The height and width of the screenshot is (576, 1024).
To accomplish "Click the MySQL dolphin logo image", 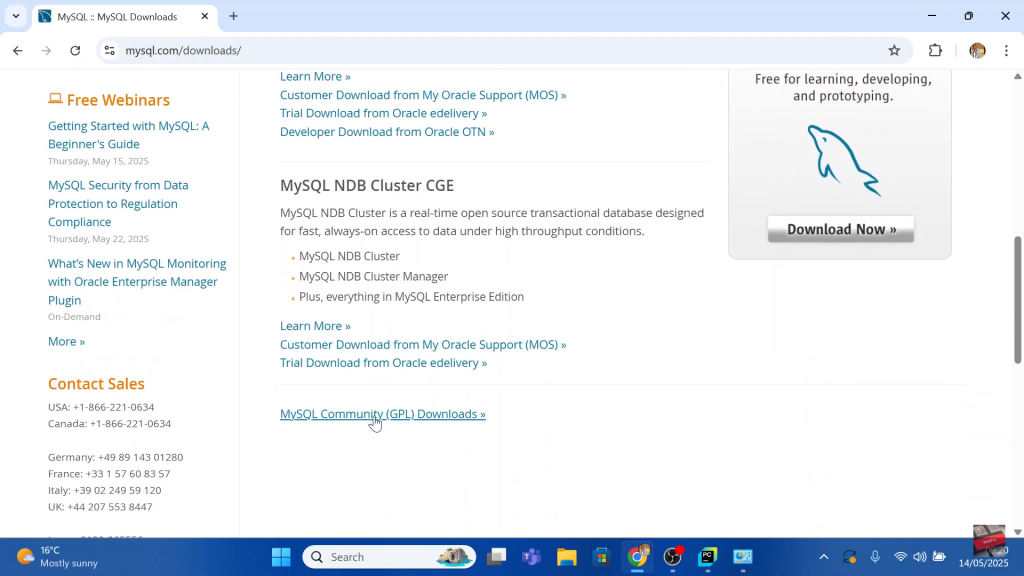I will pyautogui.click(x=844, y=161).
